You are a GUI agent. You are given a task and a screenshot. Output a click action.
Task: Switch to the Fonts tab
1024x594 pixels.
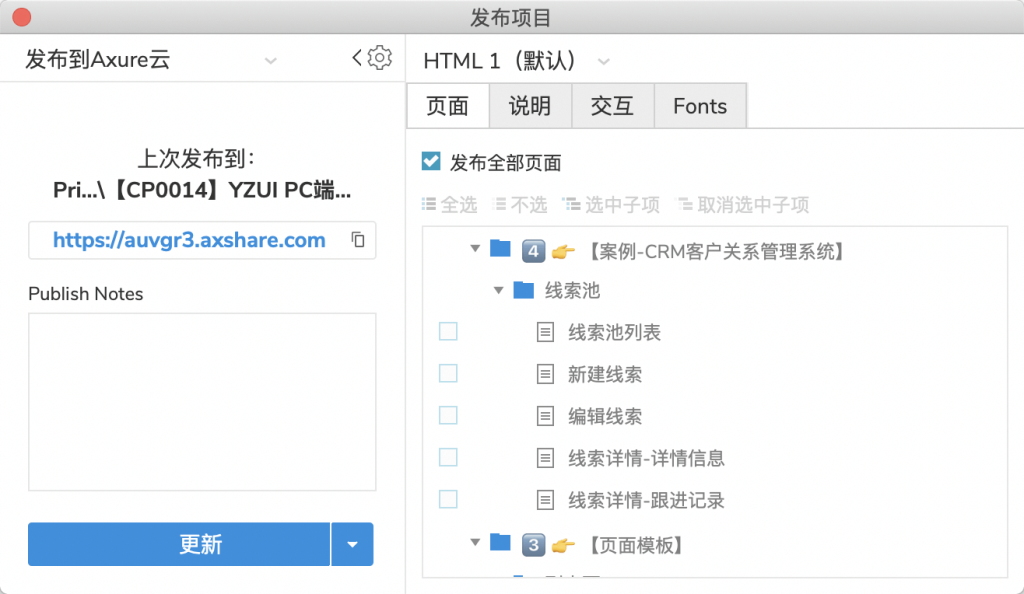pyautogui.click(x=700, y=106)
